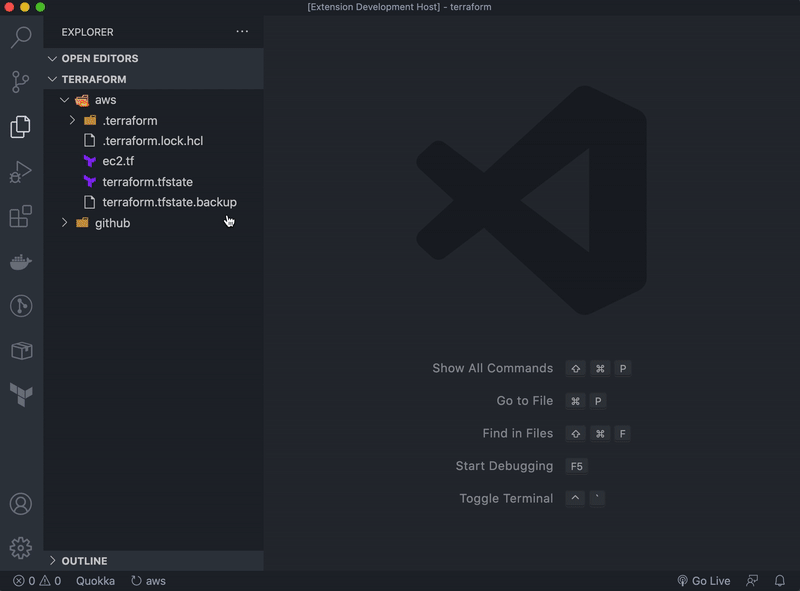The height and width of the screenshot is (591, 800).
Task: Open the Search view in activity bar
Action: [x=21, y=37]
